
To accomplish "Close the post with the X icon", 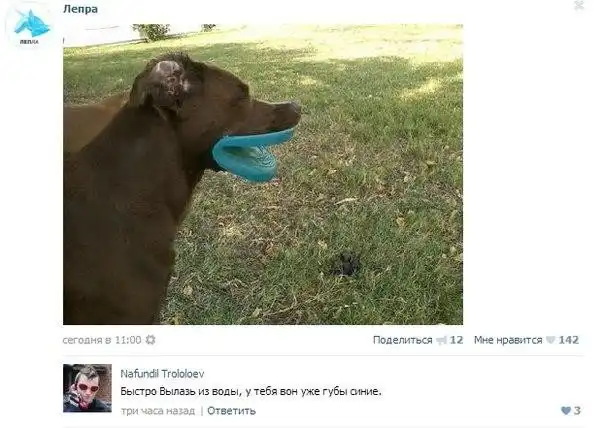I will click(579, 5).
